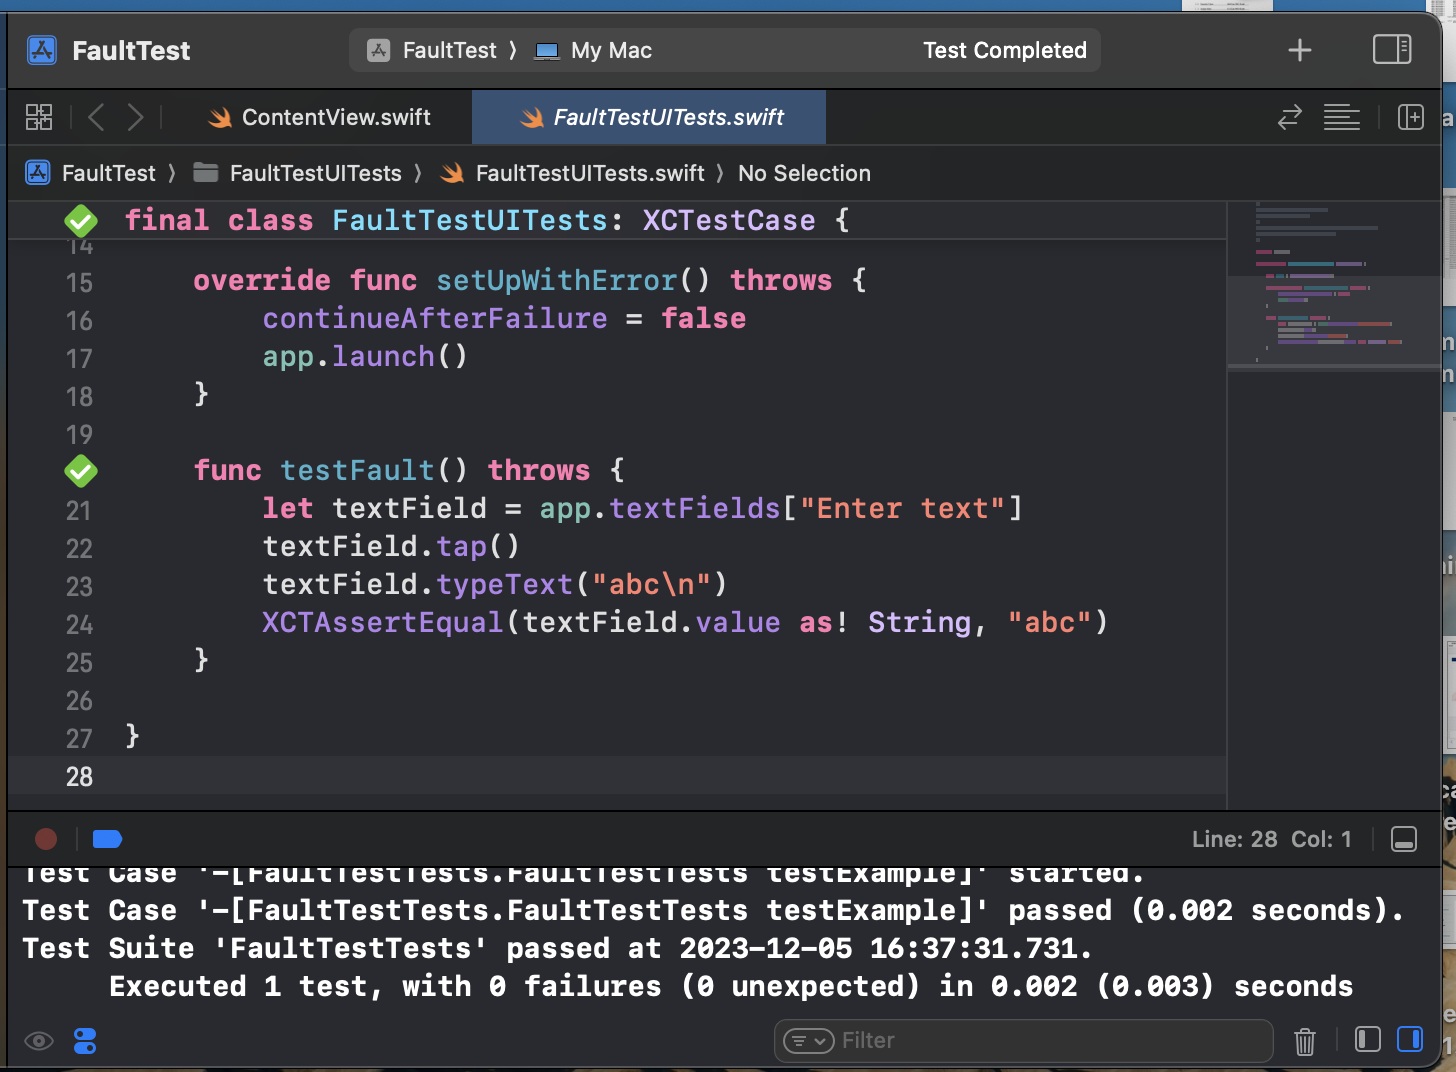Open FaultTest scheme selector
1456x1072 pixels.
tap(432, 50)
